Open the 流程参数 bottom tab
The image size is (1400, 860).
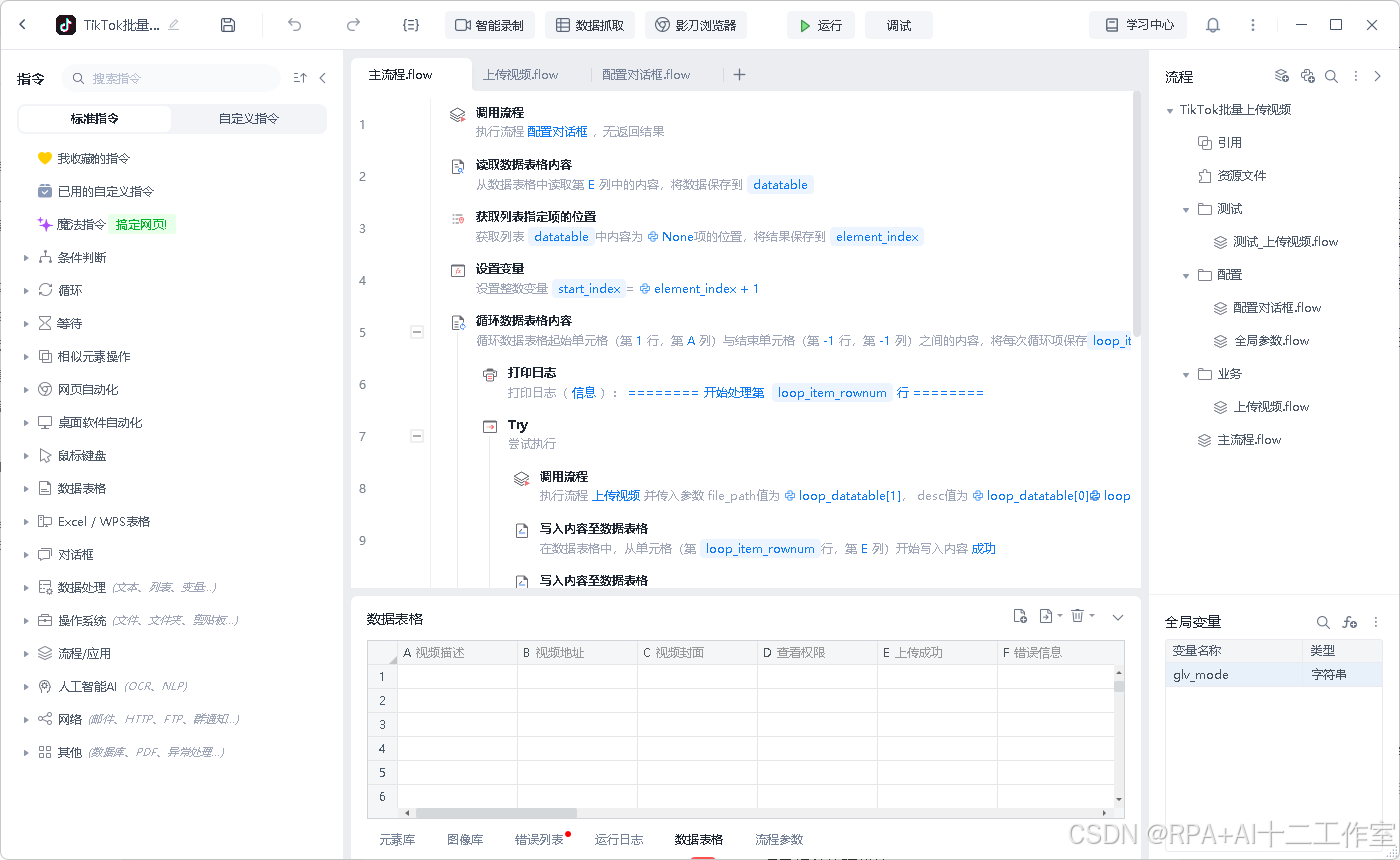(x=779, y=839)
